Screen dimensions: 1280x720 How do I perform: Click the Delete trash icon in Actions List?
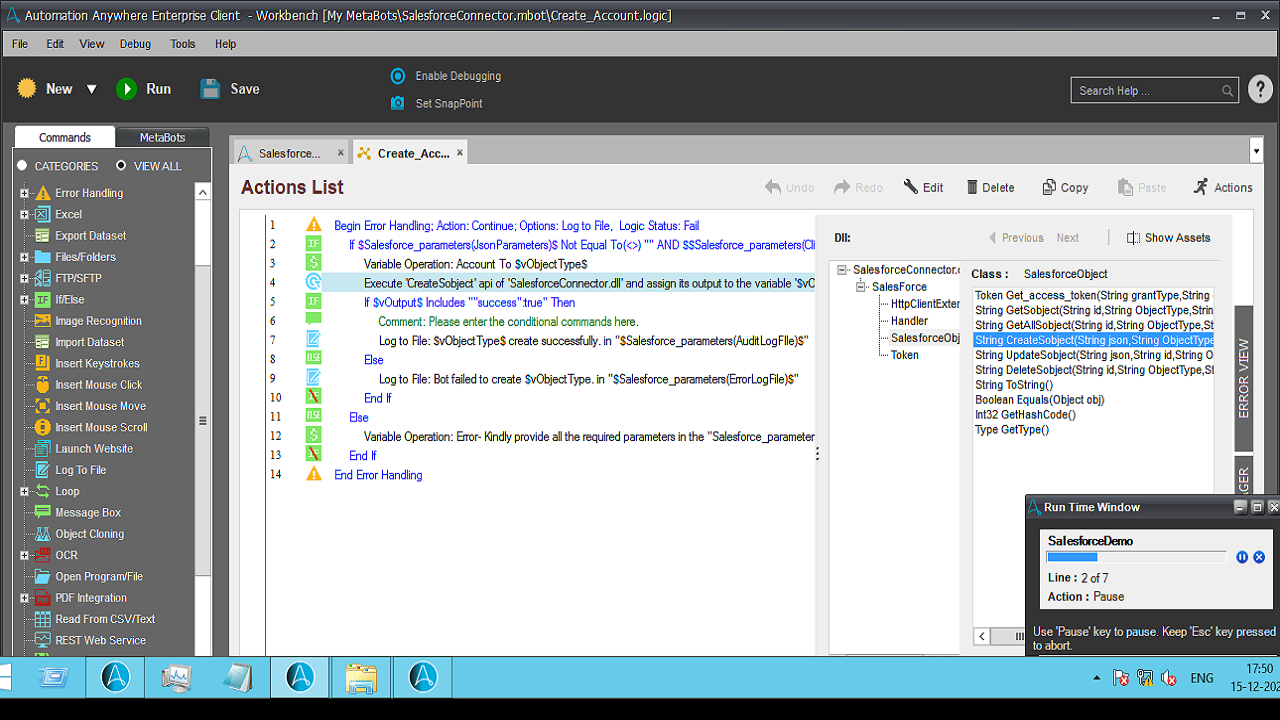click(972, 187)
